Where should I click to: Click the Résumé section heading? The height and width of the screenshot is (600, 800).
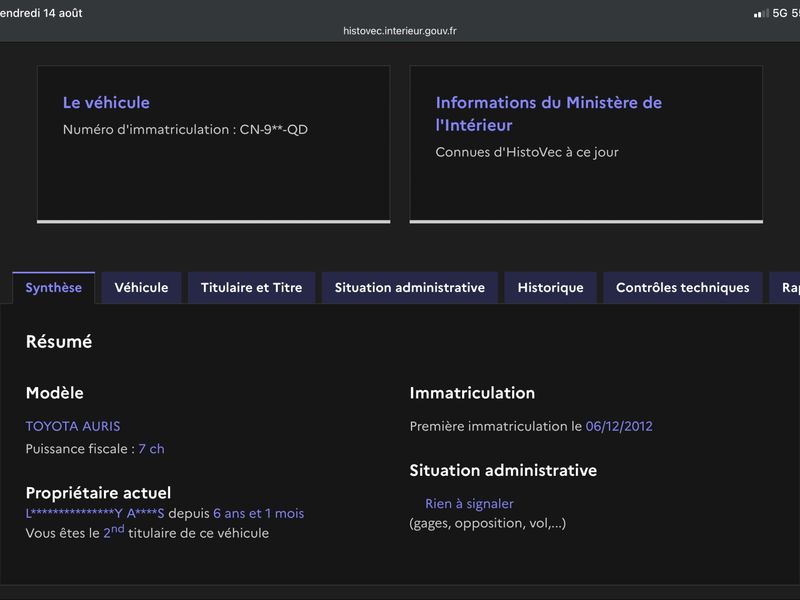point(59,341)
